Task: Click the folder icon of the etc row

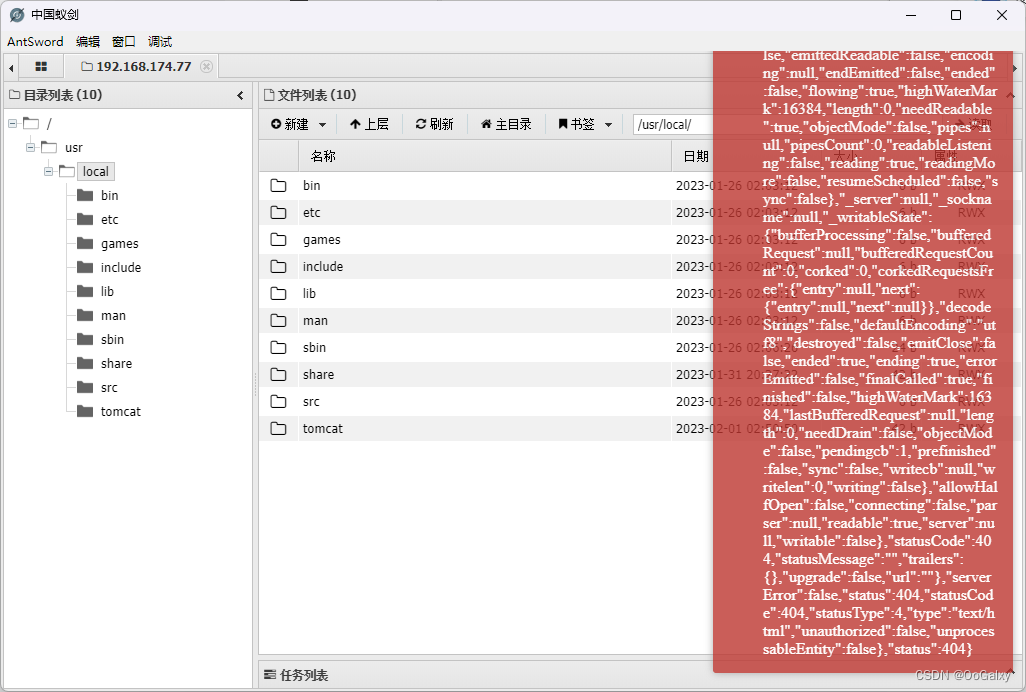Action: [x=278, y=213]
